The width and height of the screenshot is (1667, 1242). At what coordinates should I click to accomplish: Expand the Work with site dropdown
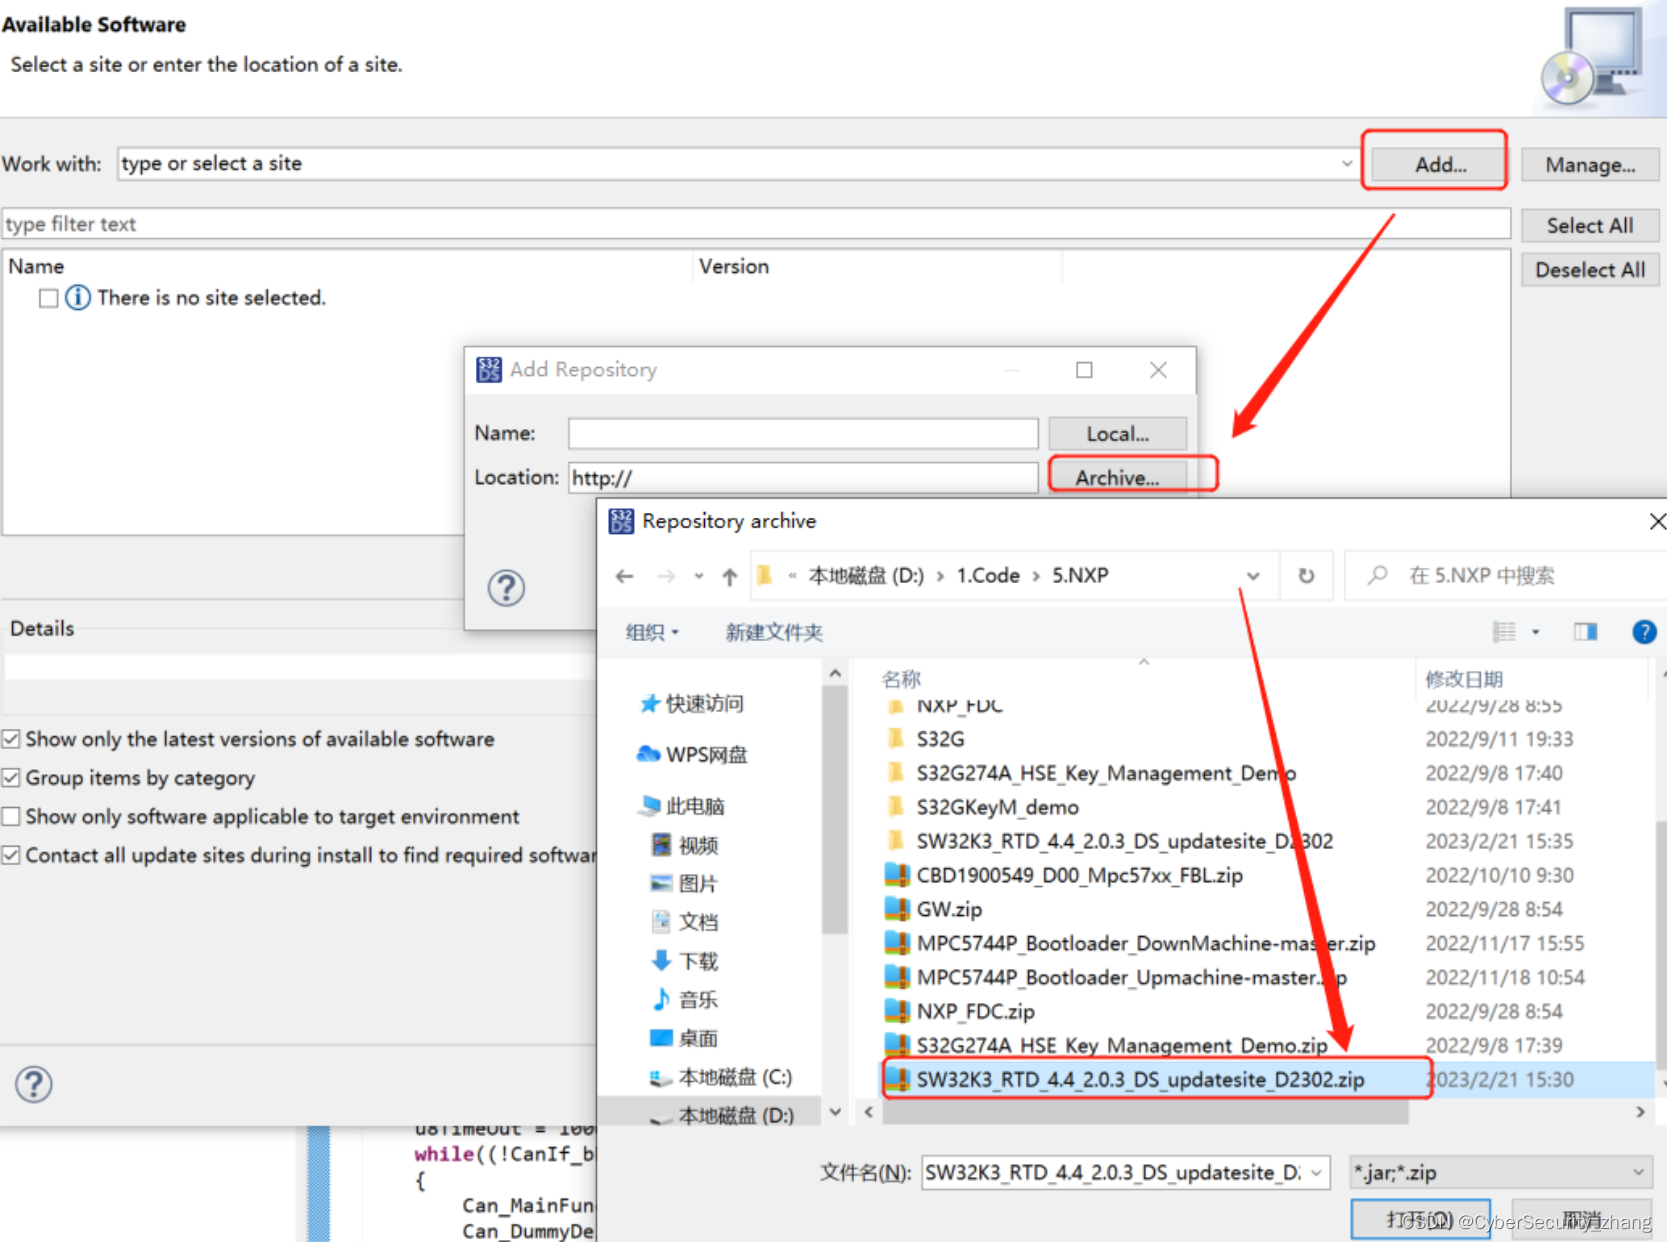pyautogui.click(x=1346, y=164)
